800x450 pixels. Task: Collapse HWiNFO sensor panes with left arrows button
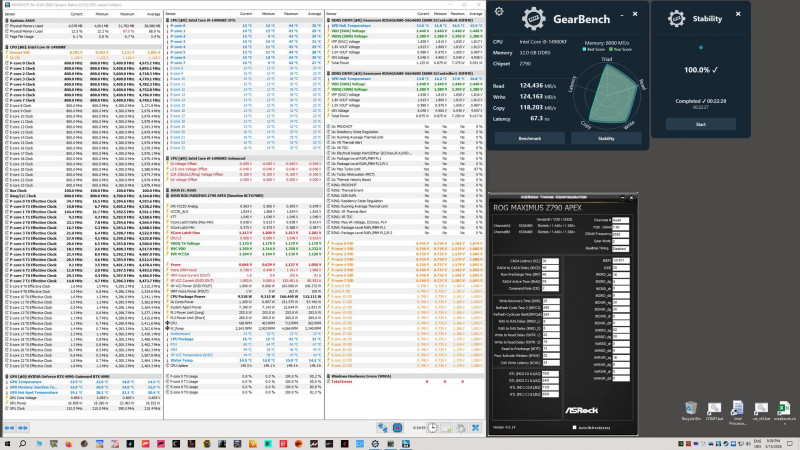[x=9, y=428]
